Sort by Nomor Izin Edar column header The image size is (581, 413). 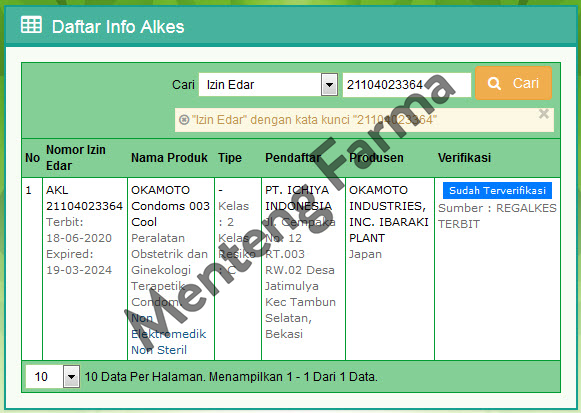[x=76, y=157]
